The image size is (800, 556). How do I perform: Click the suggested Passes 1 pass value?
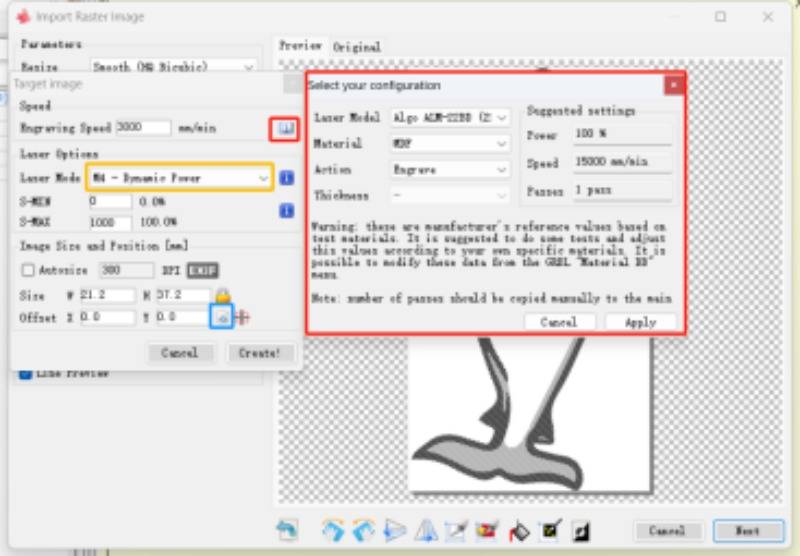(x=622, y=191)
